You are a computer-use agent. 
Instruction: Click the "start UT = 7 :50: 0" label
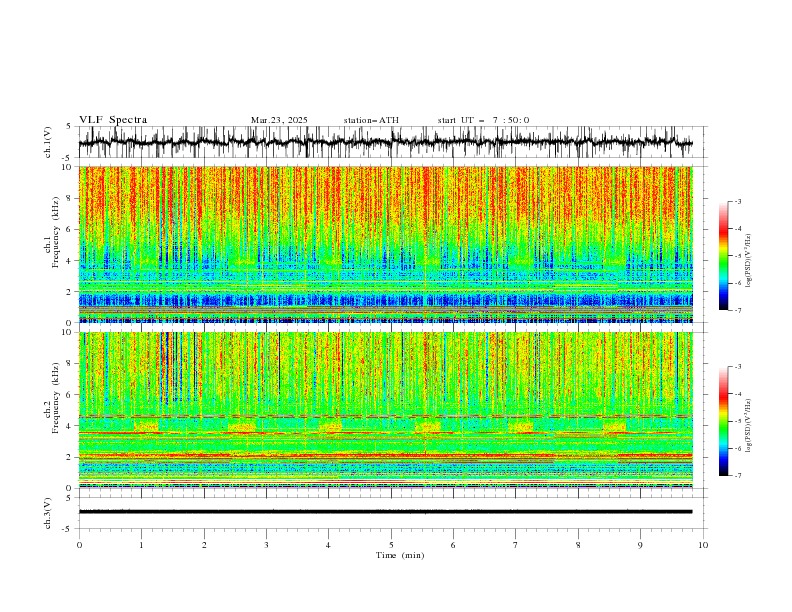(x=483, y=120)
